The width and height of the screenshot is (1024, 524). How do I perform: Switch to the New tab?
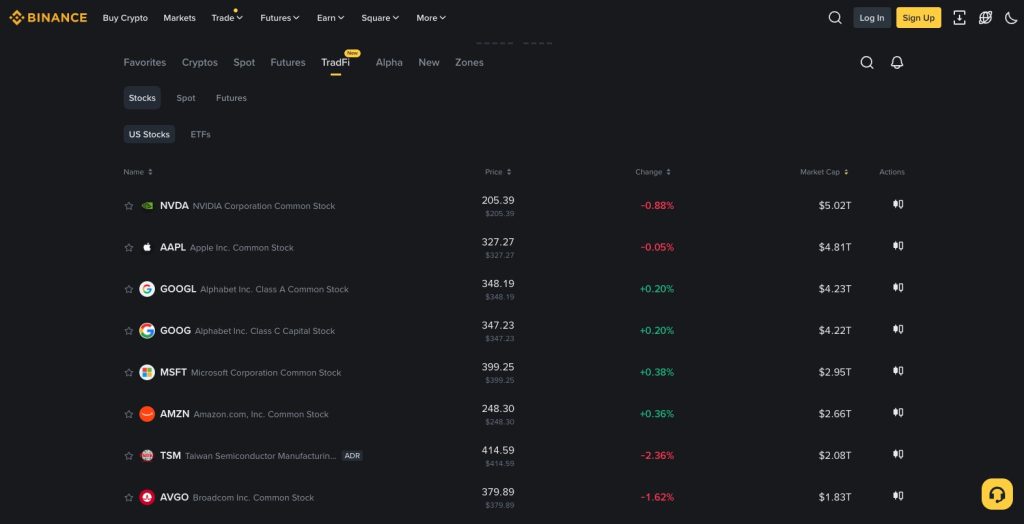[429, 63]
